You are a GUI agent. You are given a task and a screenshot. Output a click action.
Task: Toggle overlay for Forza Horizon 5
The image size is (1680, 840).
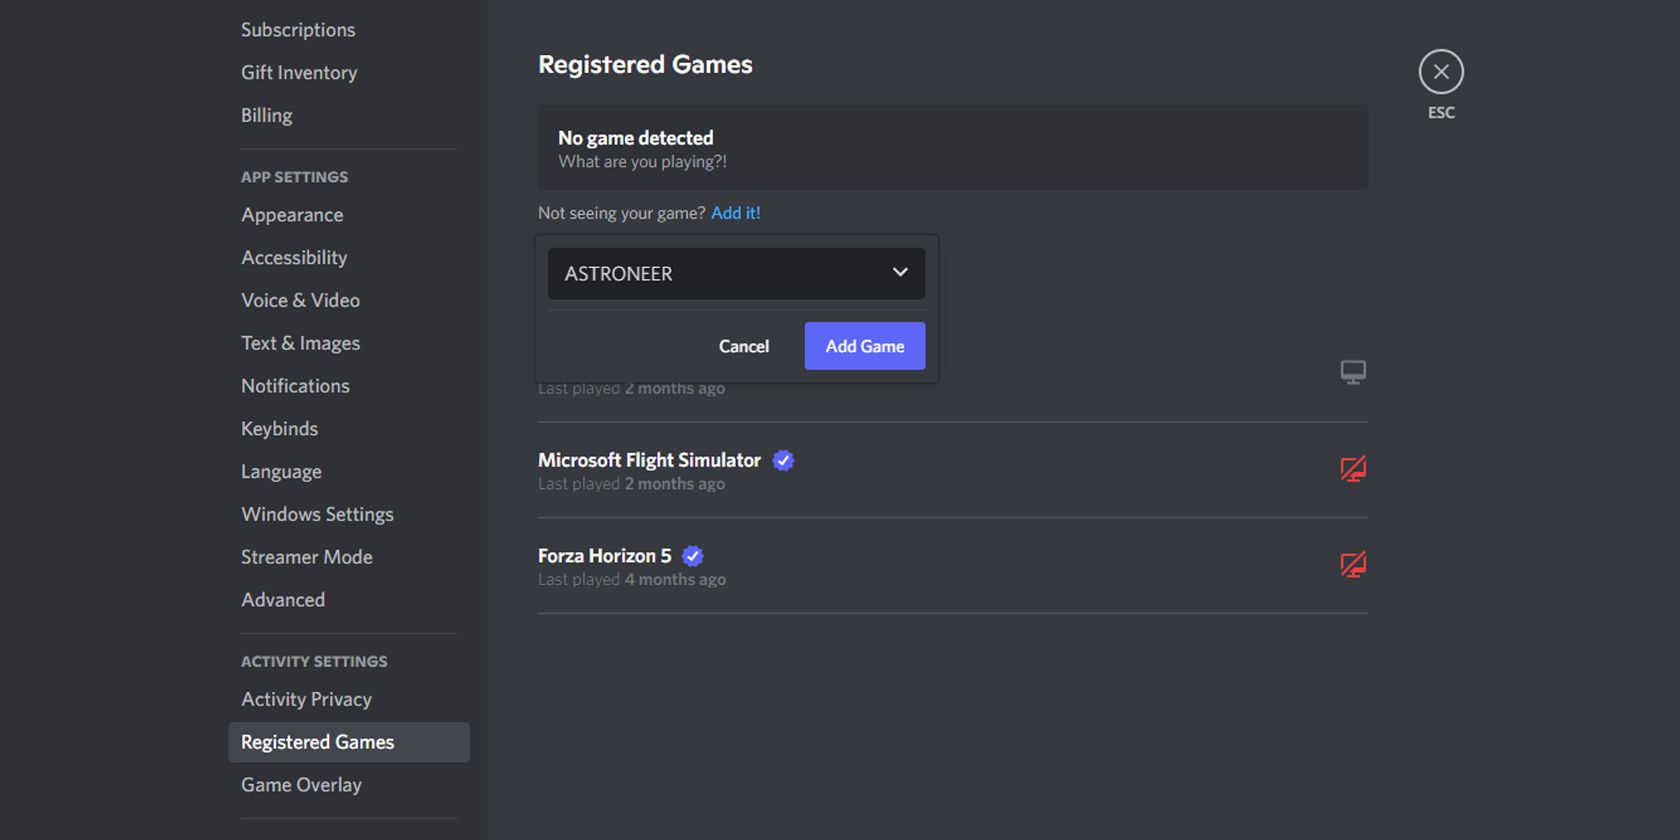coord(1352,565)
